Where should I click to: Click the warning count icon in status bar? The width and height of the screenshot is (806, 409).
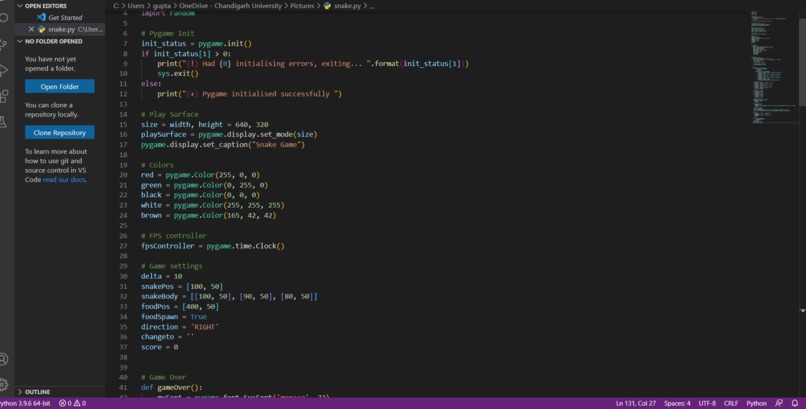pyautogui.click(x=77, y=403)
